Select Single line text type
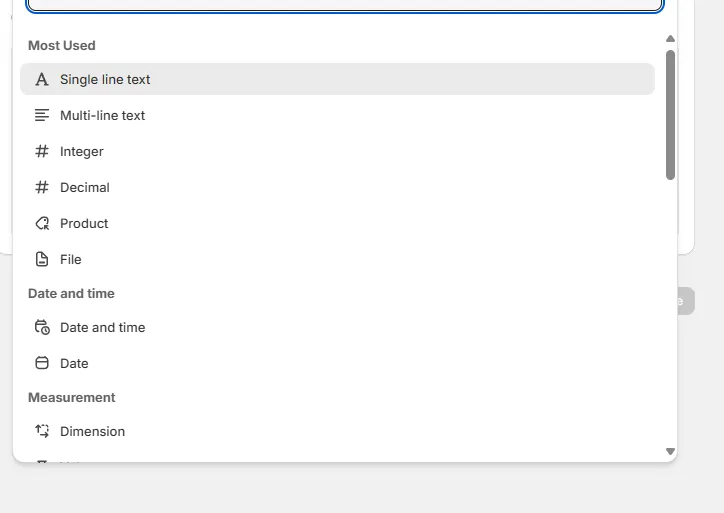Viewport: 724px width, 513px height. point(105,79)
